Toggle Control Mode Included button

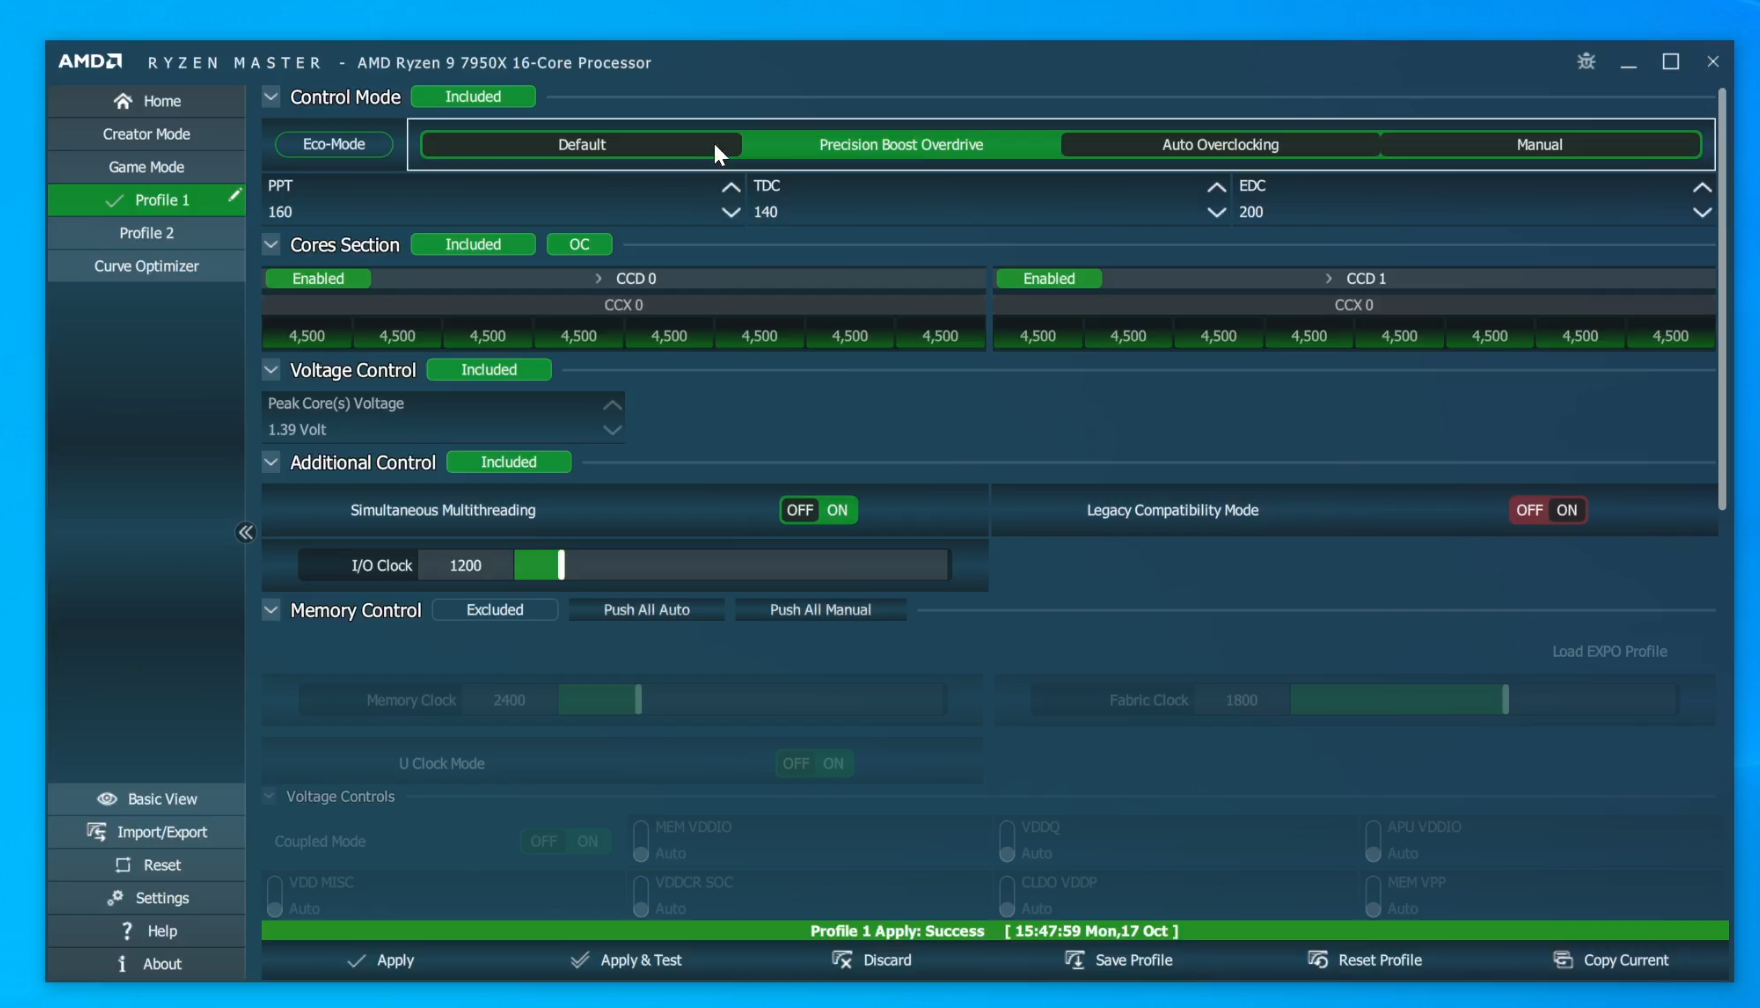click(x=473, y=97)
